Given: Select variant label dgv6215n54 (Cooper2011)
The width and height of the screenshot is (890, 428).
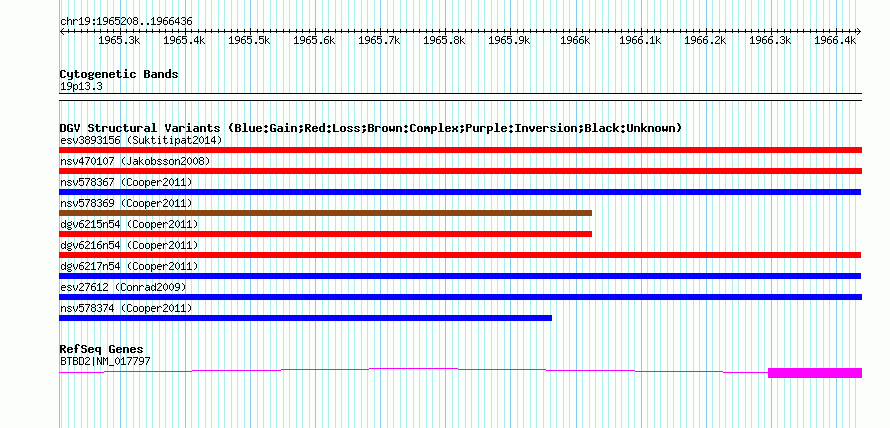Looking at the screenshot, I should 129,224.
